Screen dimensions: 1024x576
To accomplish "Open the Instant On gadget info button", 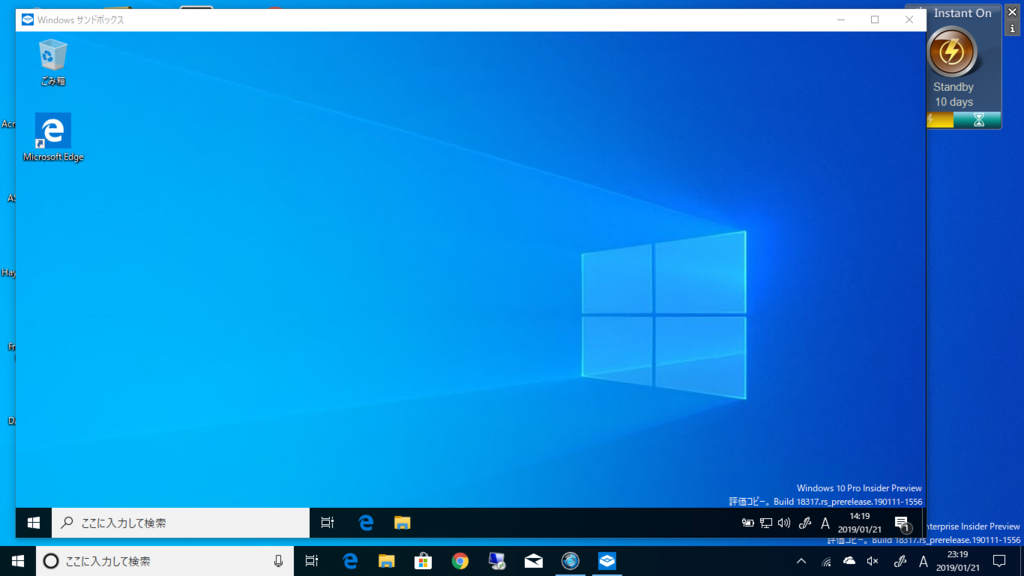I will [1012, 29].
